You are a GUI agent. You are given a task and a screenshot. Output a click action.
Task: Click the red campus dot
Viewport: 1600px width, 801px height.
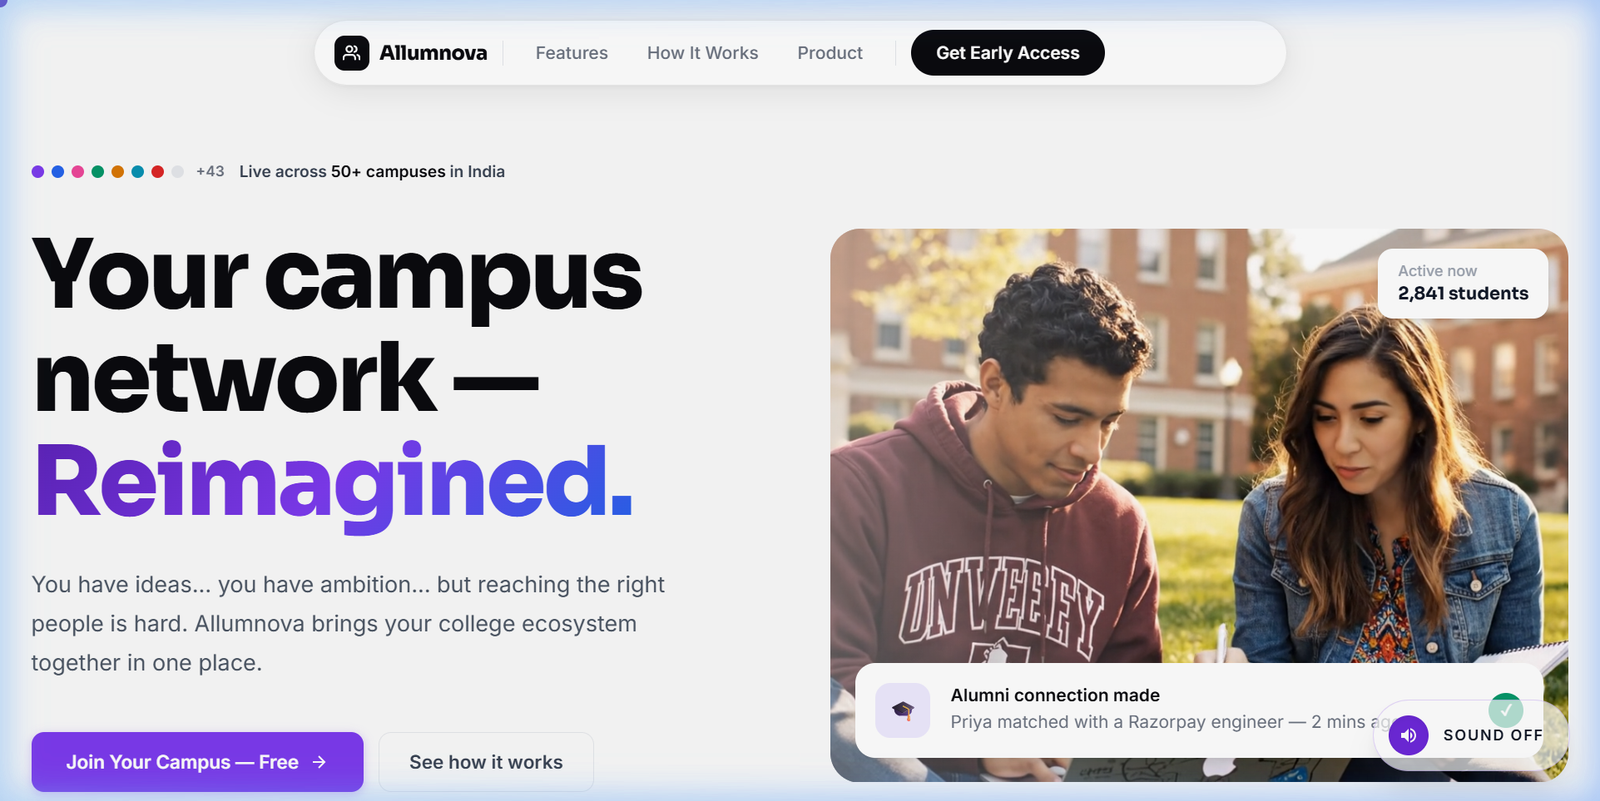pyautogui.click(x=158, y=172)
